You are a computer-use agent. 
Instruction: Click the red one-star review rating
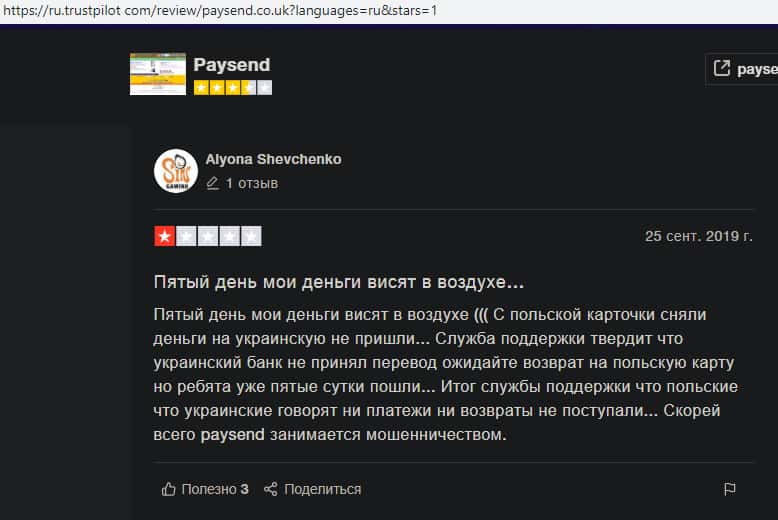tap(164, 237)
